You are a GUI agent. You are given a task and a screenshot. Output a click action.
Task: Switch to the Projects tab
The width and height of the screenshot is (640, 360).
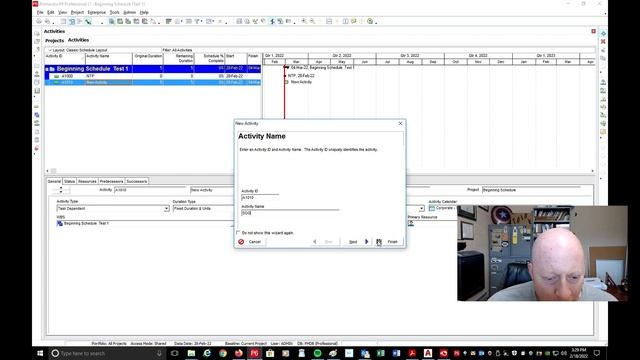(x=54, y=40)
